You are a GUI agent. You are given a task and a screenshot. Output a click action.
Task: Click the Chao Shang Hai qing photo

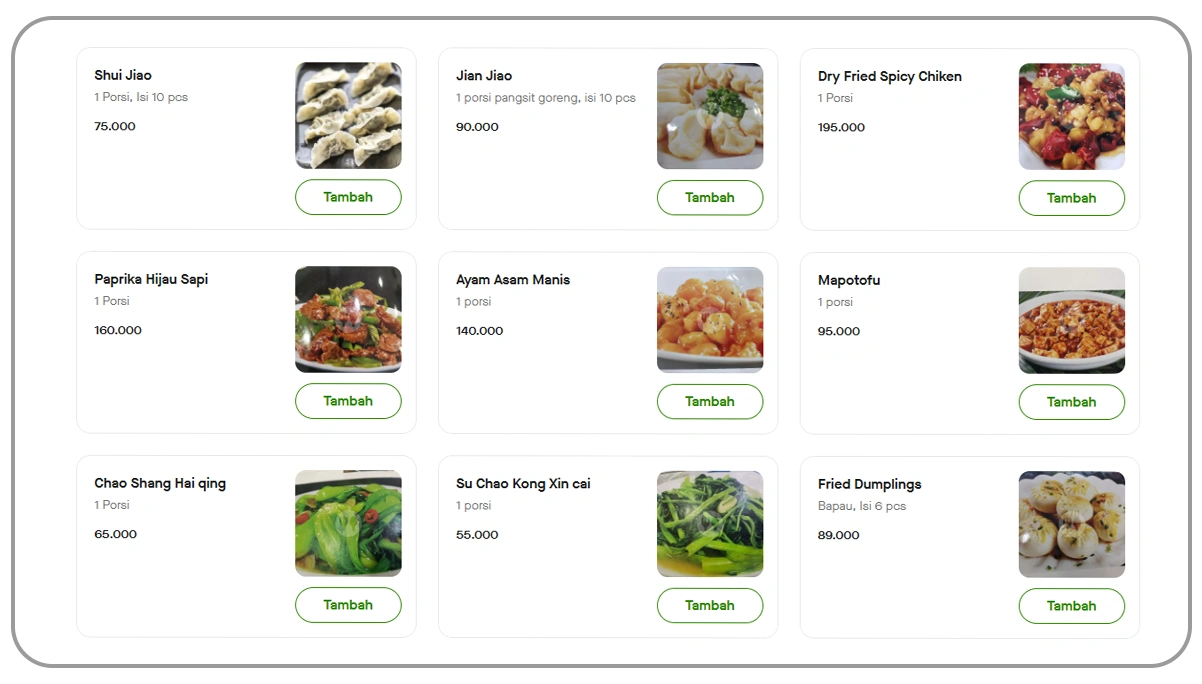click(348, 523)
